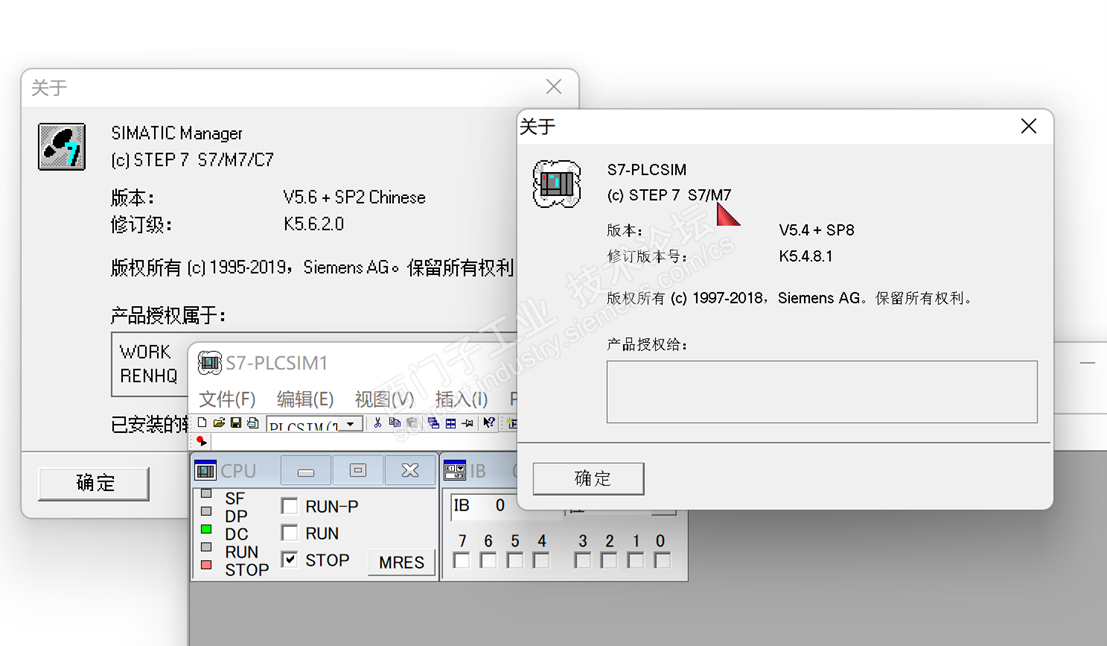
Task: Toggle input bit 7 checkbox in IB
Action: 462,560
